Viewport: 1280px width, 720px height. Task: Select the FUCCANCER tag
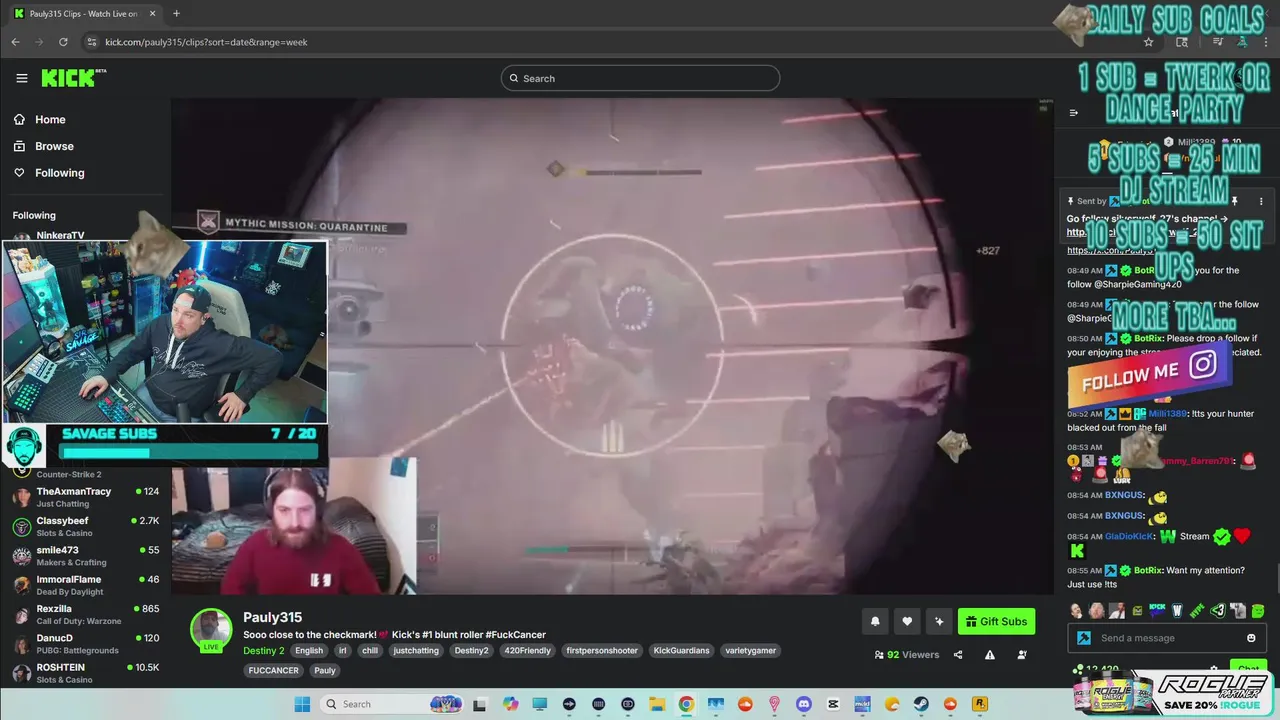pyautogui.click(x=274, y=670)
